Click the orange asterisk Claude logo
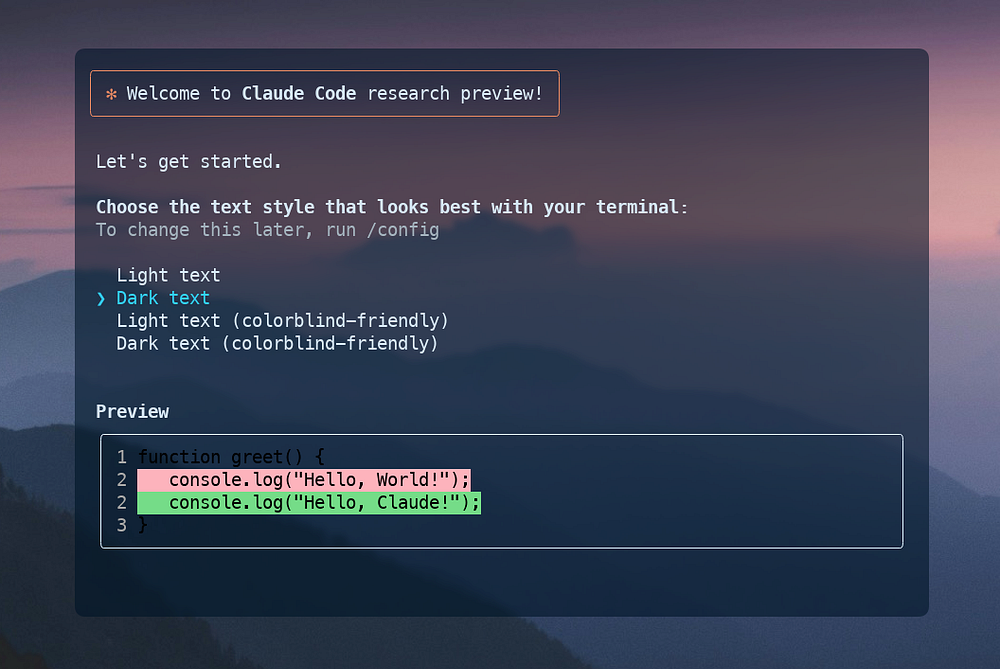The width and height of the screenshot is (1000, 669). [111, 94]
